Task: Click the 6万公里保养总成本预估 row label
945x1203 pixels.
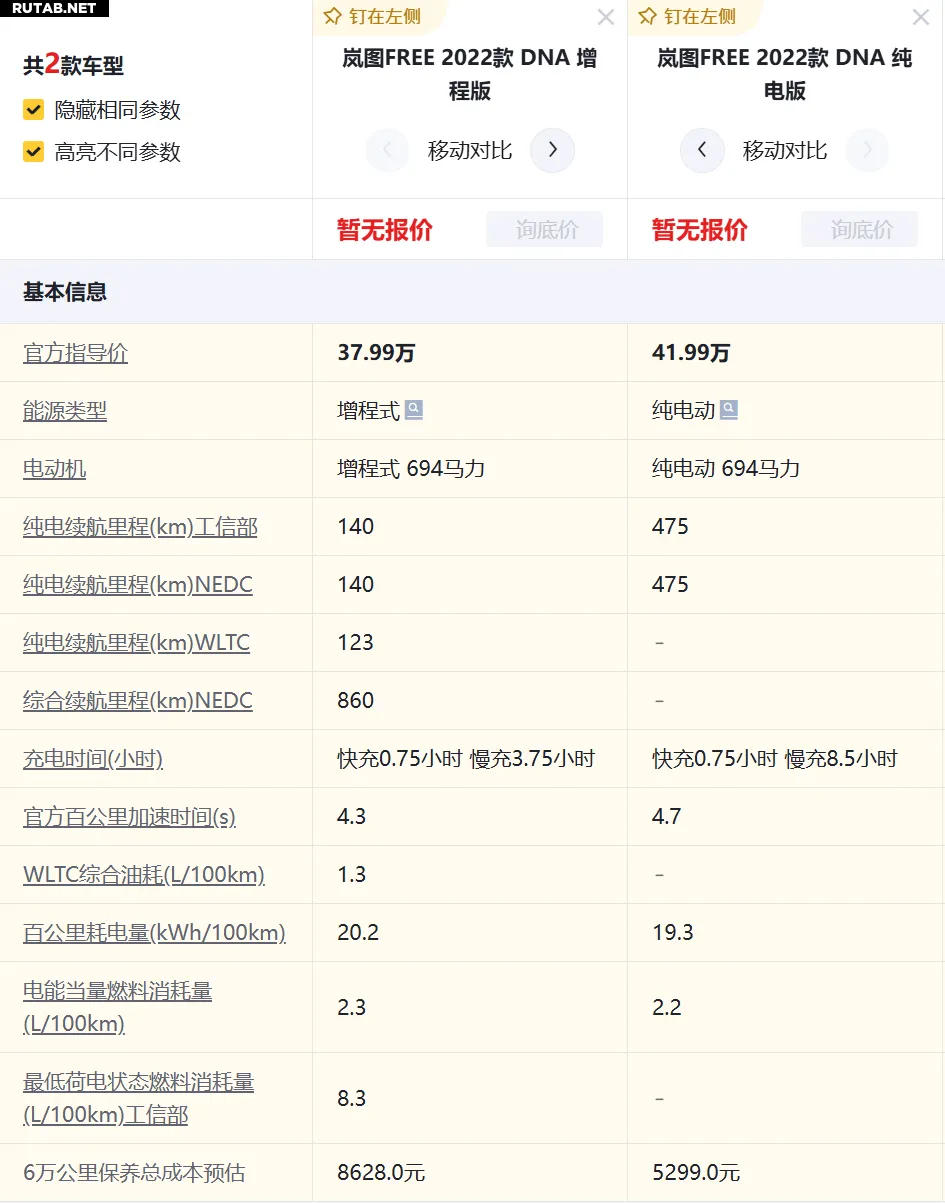Action: point(134,1172)
